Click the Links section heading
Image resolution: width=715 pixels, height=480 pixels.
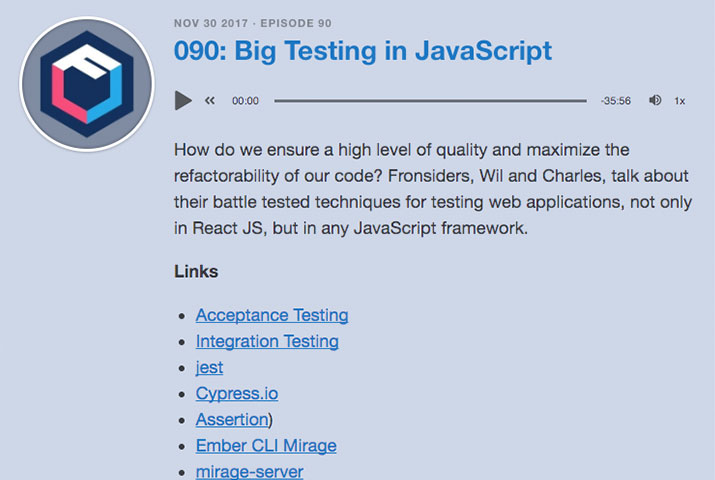[196, 271]
